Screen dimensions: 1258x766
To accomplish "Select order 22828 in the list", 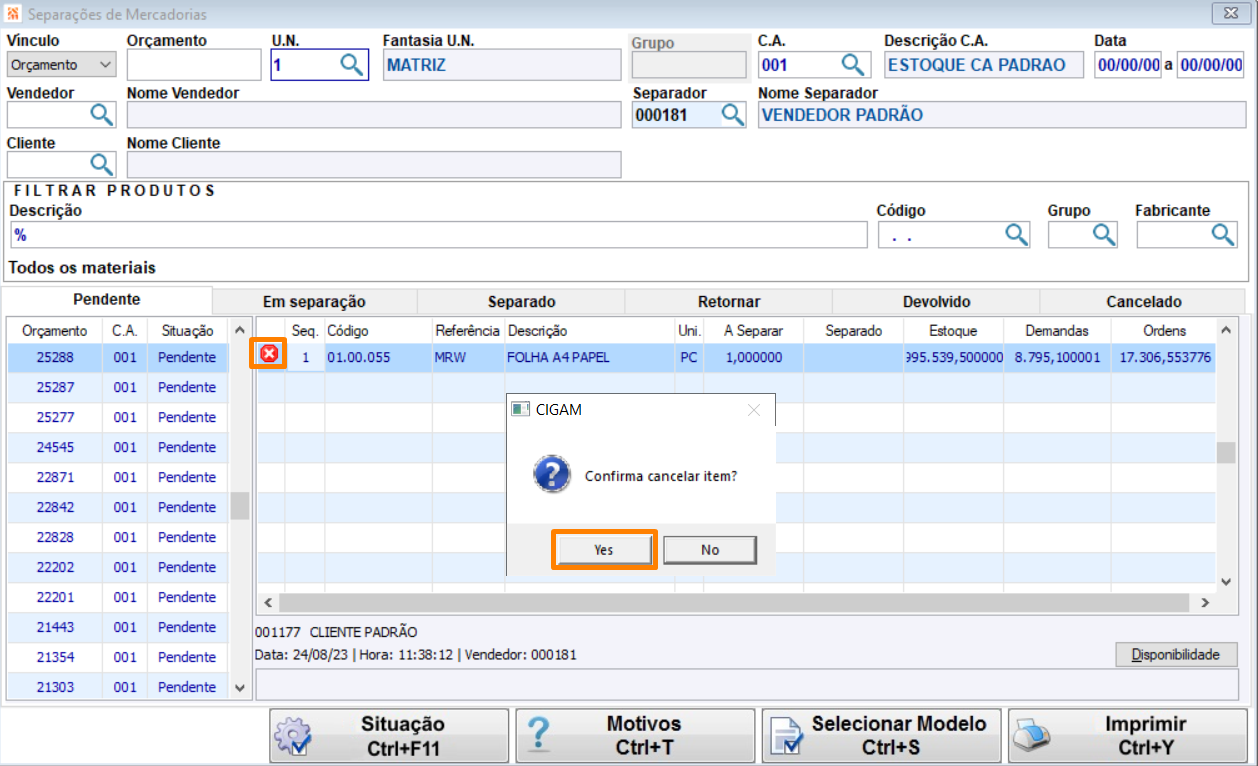I will tap(118, 537).
